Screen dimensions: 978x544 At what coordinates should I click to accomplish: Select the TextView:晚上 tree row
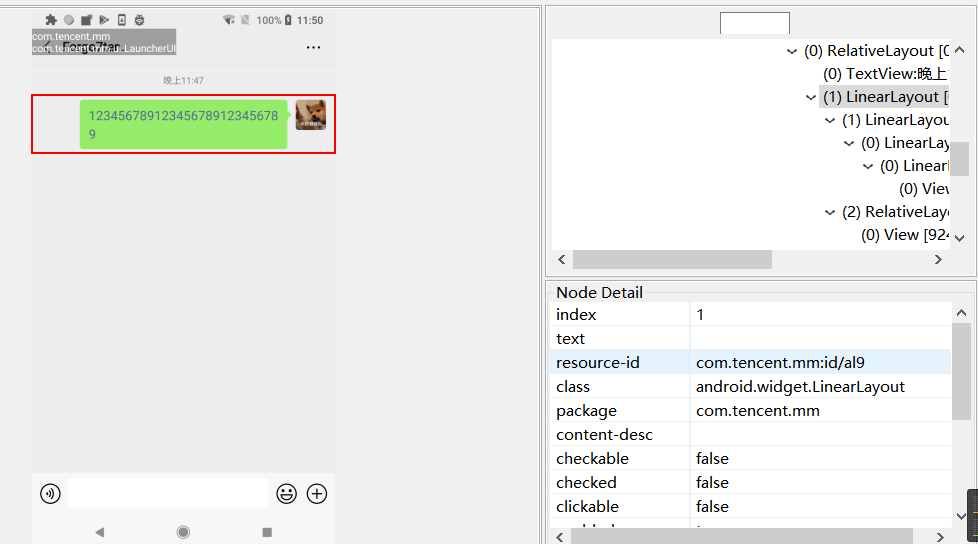tap(886, 74)
